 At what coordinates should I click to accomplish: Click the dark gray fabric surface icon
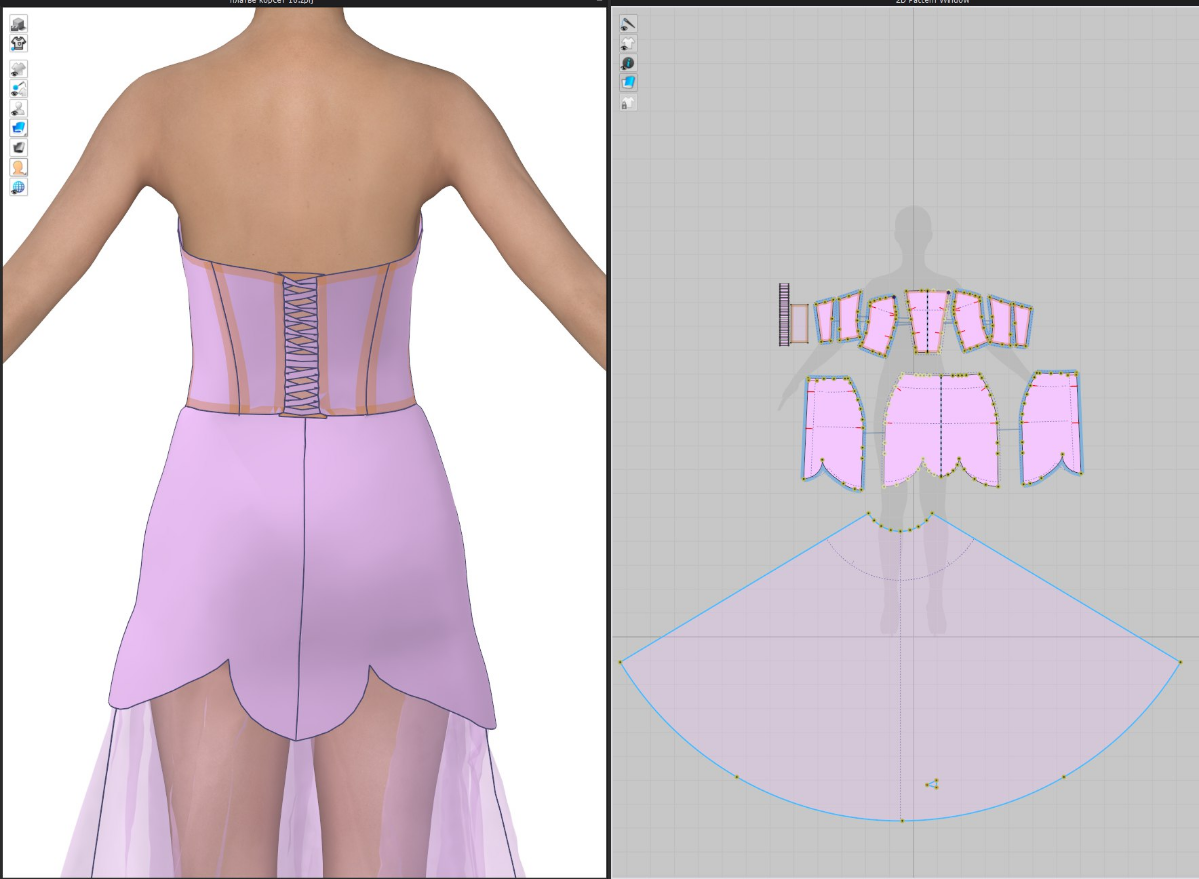(x=19, y=148)
